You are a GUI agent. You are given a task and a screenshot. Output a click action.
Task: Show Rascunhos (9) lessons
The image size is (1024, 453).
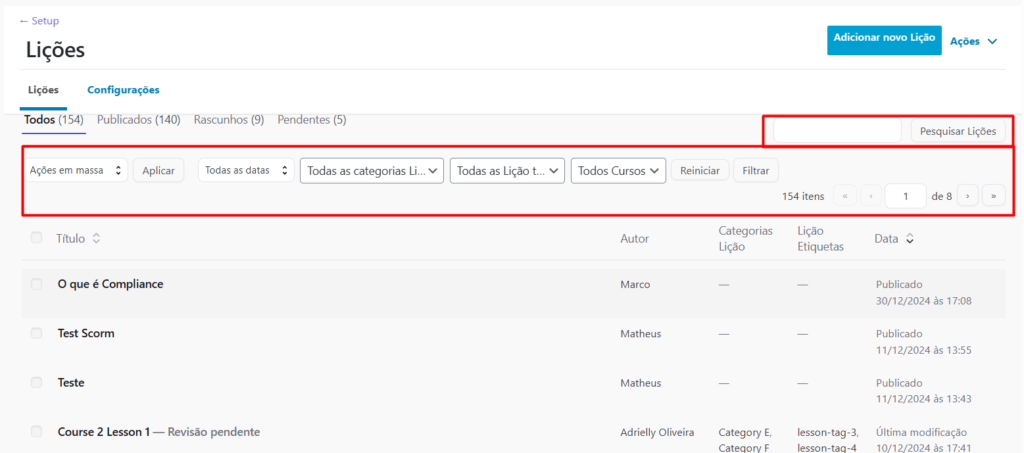click(x=228, y=120)
